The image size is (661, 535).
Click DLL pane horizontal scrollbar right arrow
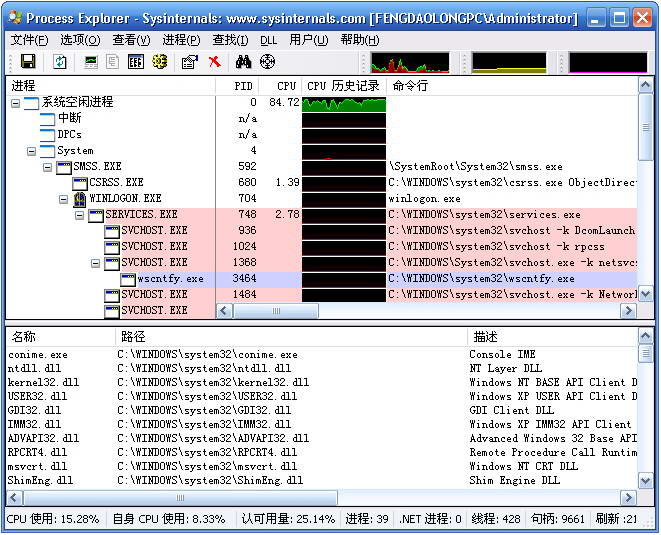[x=628, y=498]
